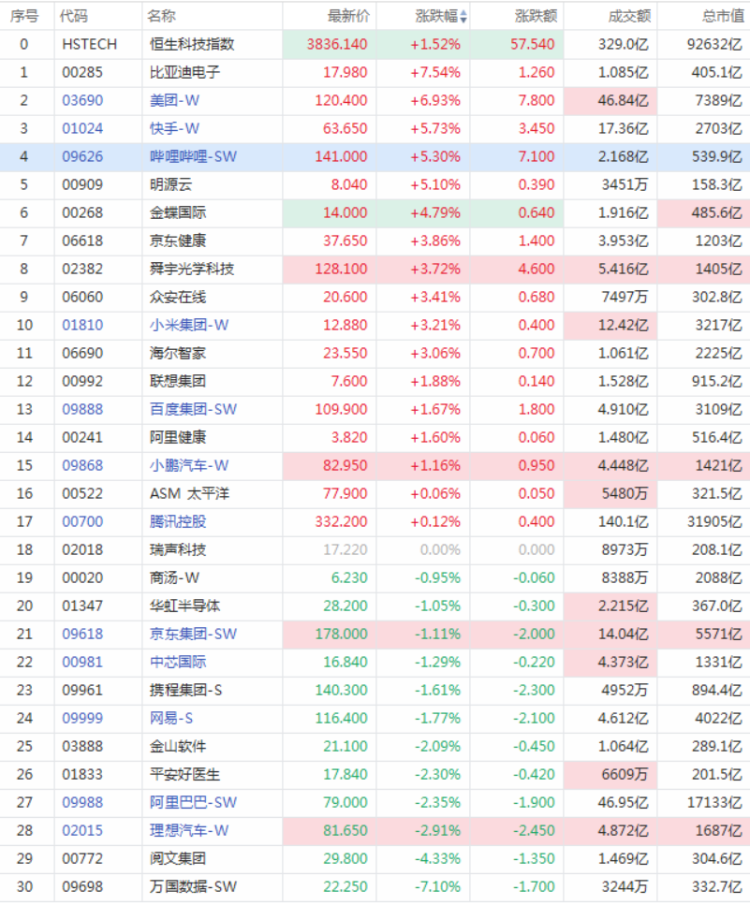Open stock code link 02015
The image size is (750, 905).
point(83,831)
